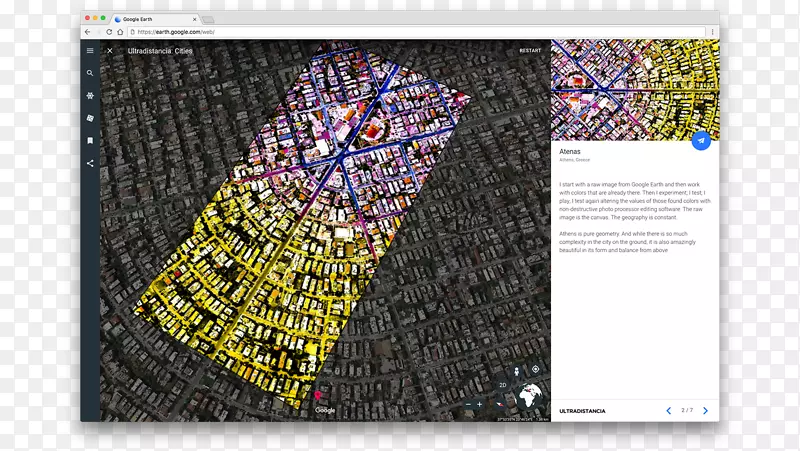Go to the previous story slide
This screenshot has height=451, width=800.
pyautogui.click(x=668, y=411)
